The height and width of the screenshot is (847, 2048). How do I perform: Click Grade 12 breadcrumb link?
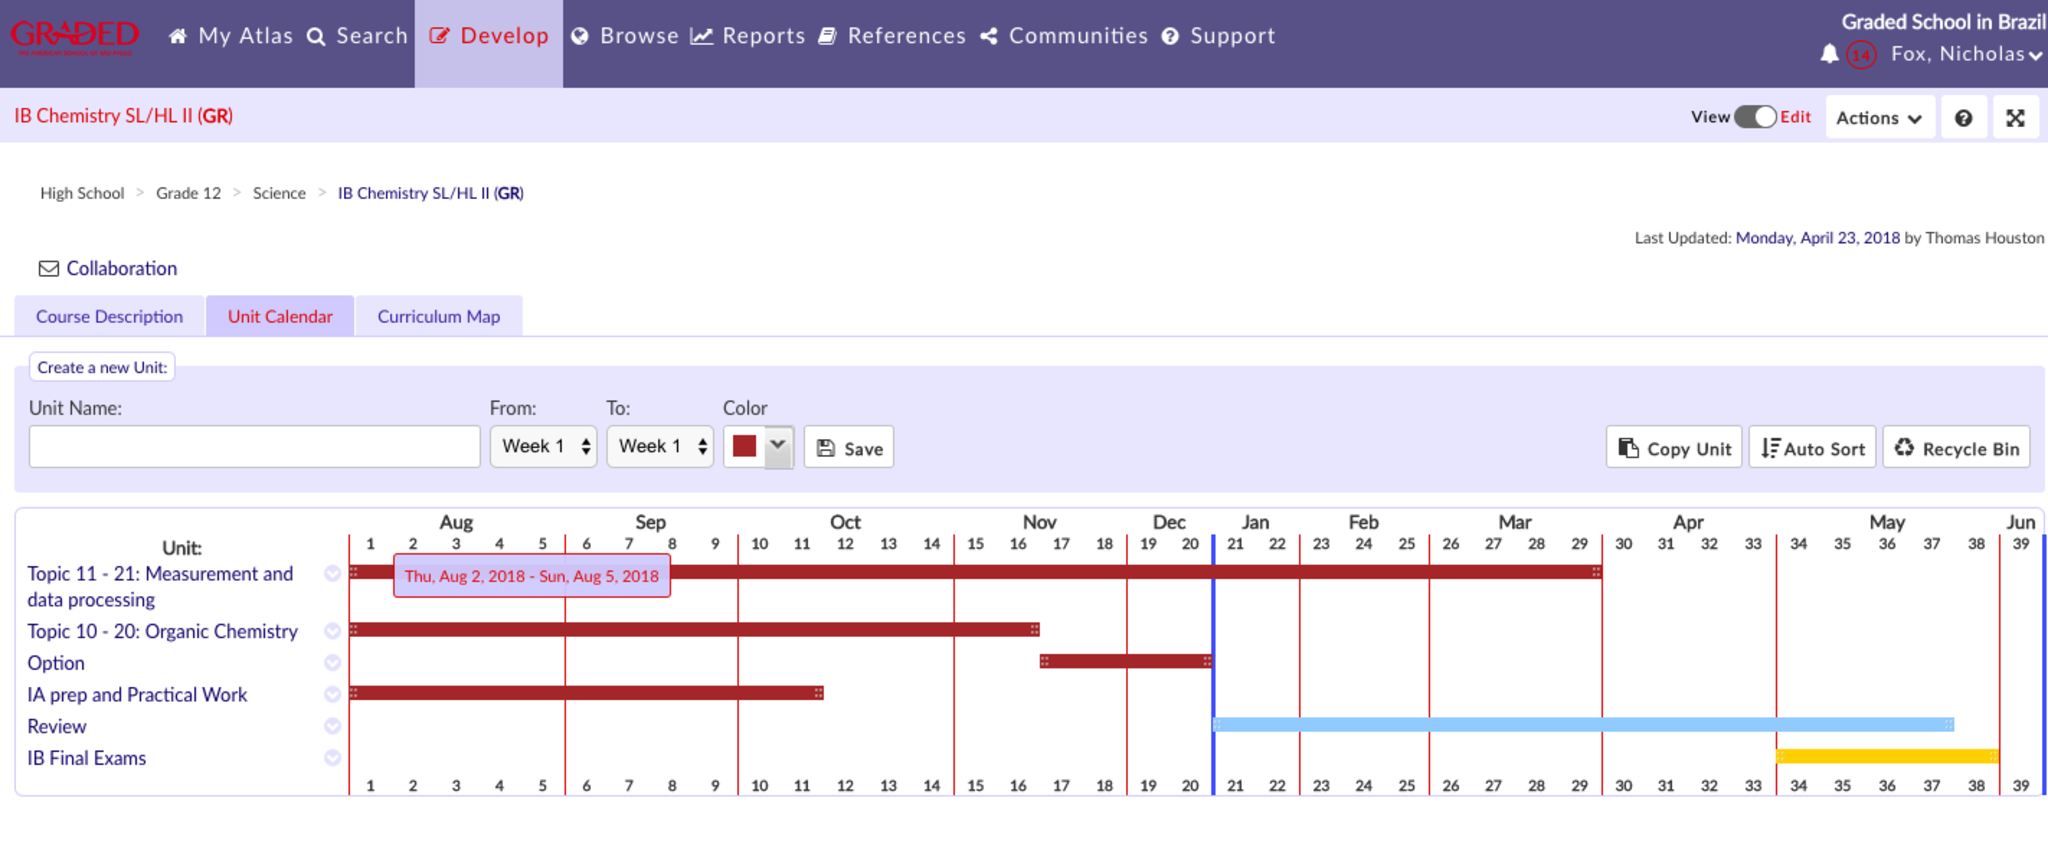188,193
